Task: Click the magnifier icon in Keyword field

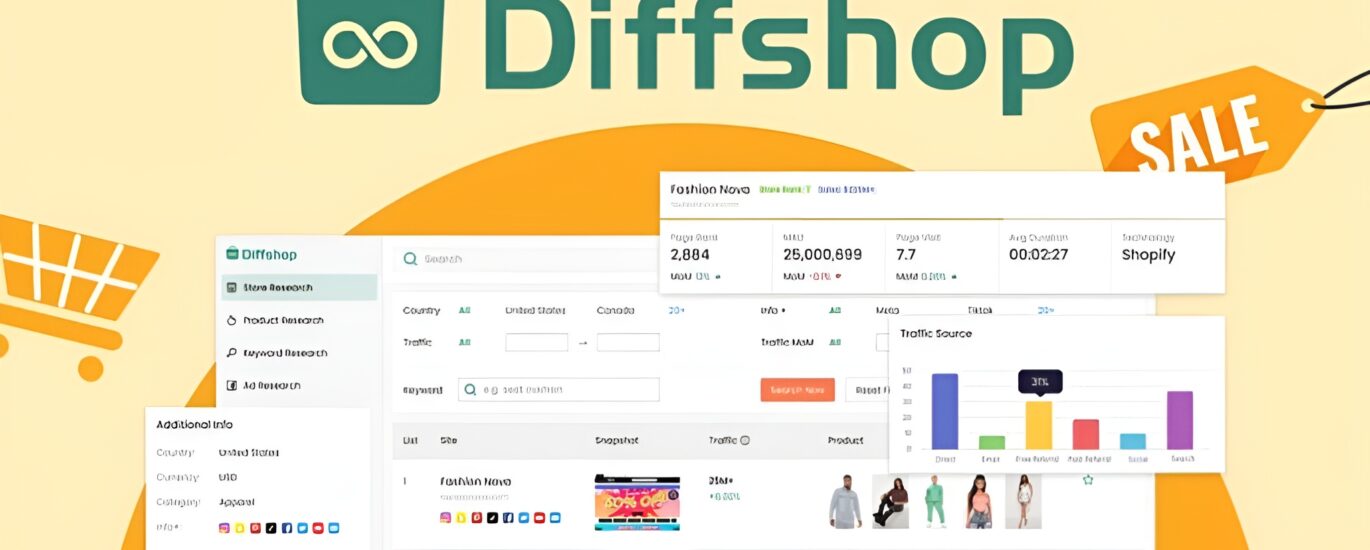Action: 470,390
